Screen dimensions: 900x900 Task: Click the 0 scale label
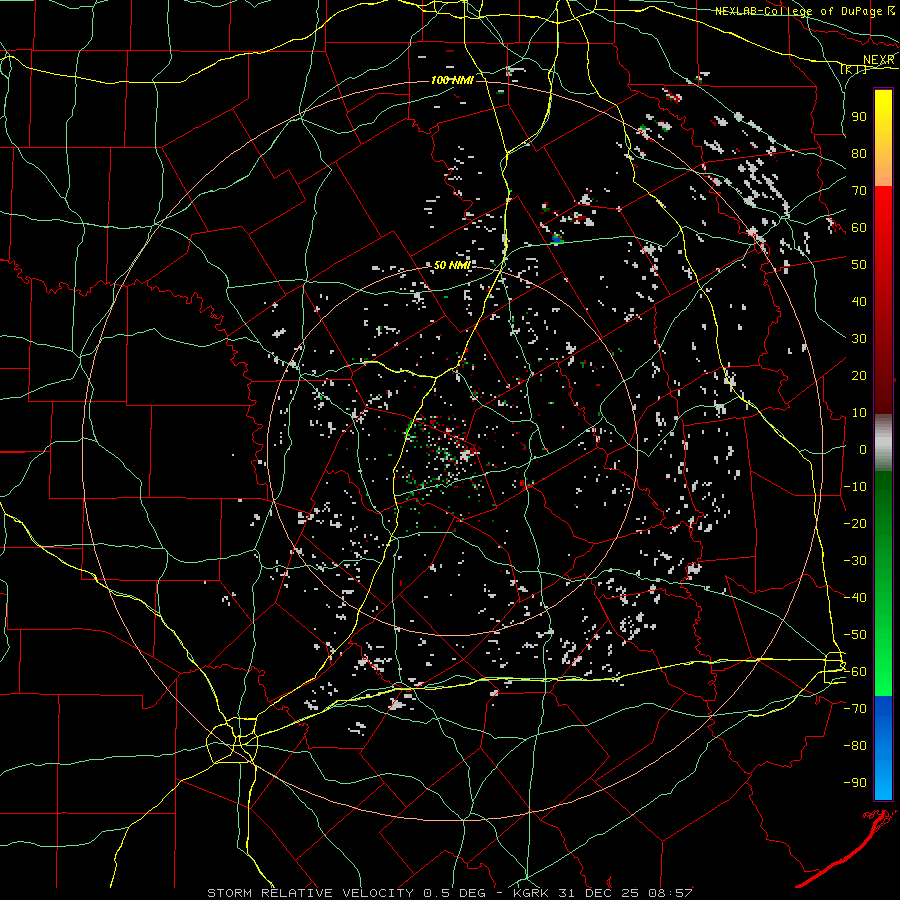click(863, 449)
